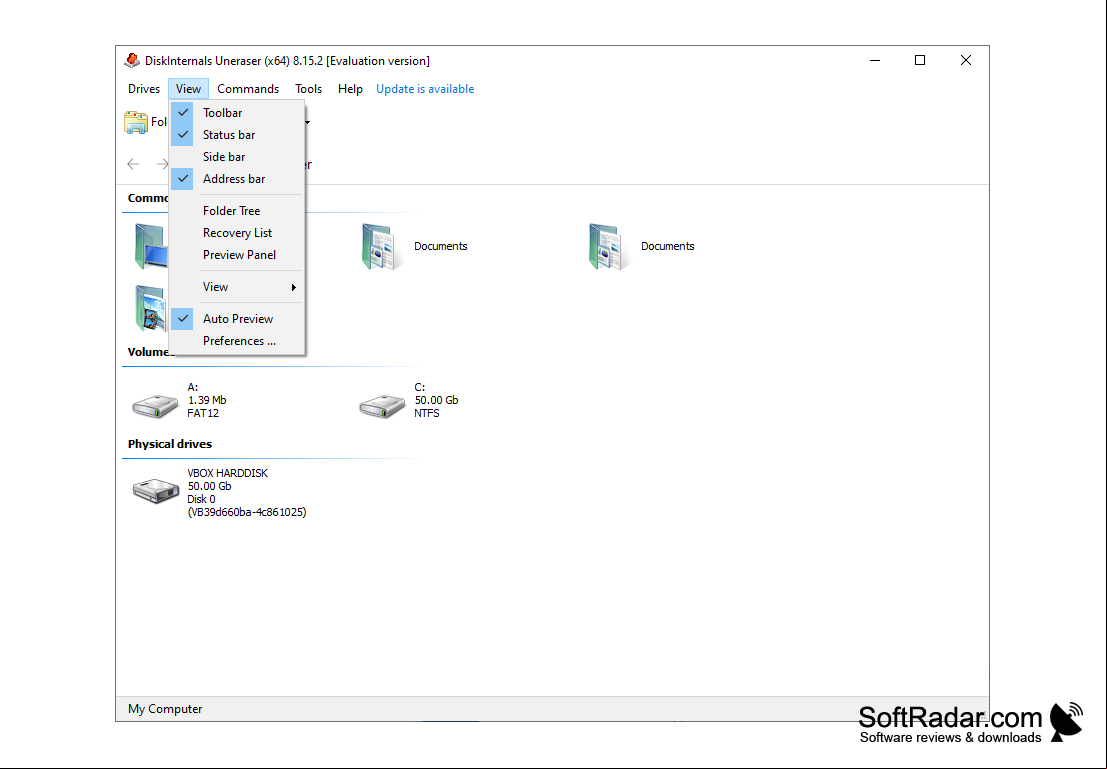Open the Drives menu
Viewport: 1107px width, 769px height.
[x=144, y=89]
